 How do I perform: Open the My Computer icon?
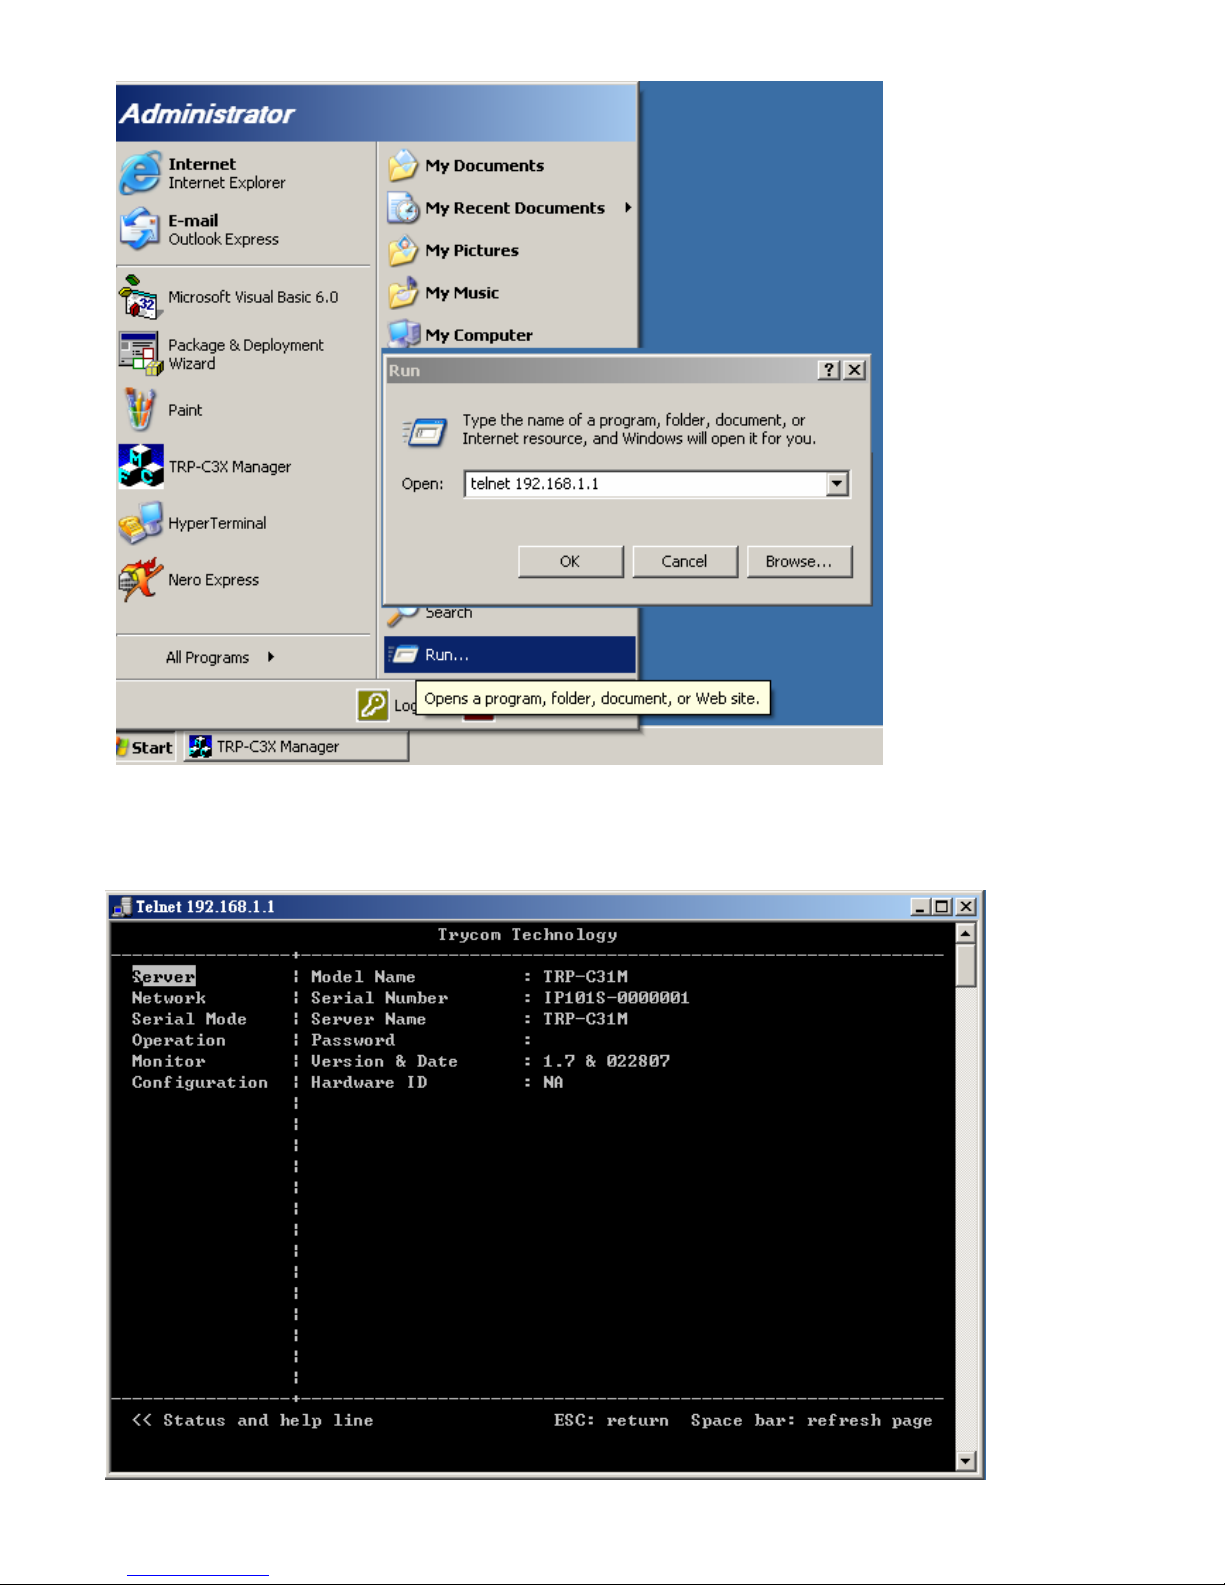tap(403, 333)
